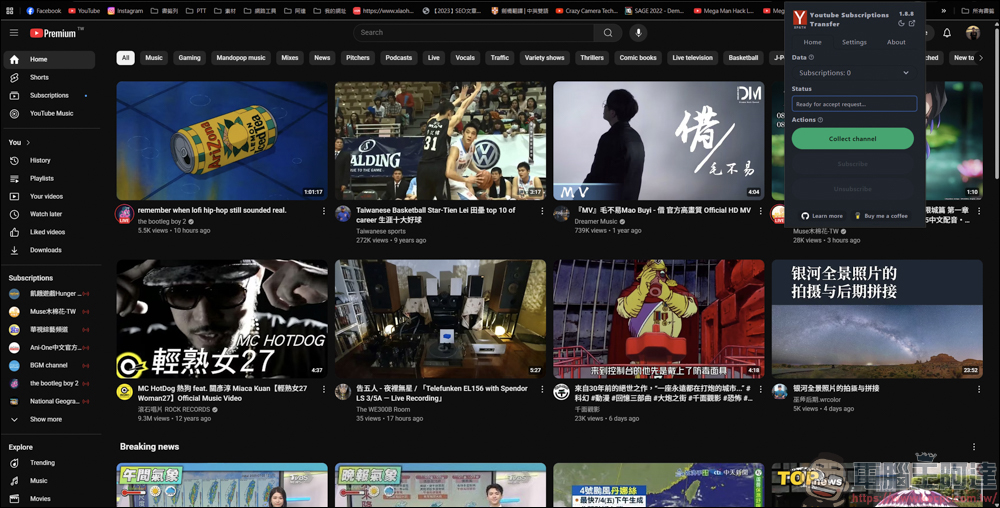The width and height of the screenshot is (1000, 508).
Task: Play the AriZona lofi hip-hop thumbnail
Action: (x=222, y=141)
